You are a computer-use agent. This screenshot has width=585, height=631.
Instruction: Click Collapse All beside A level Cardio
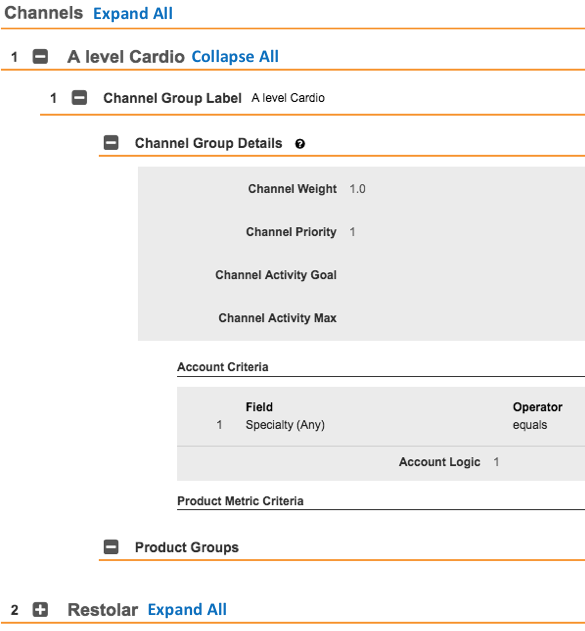coord(235,57)
